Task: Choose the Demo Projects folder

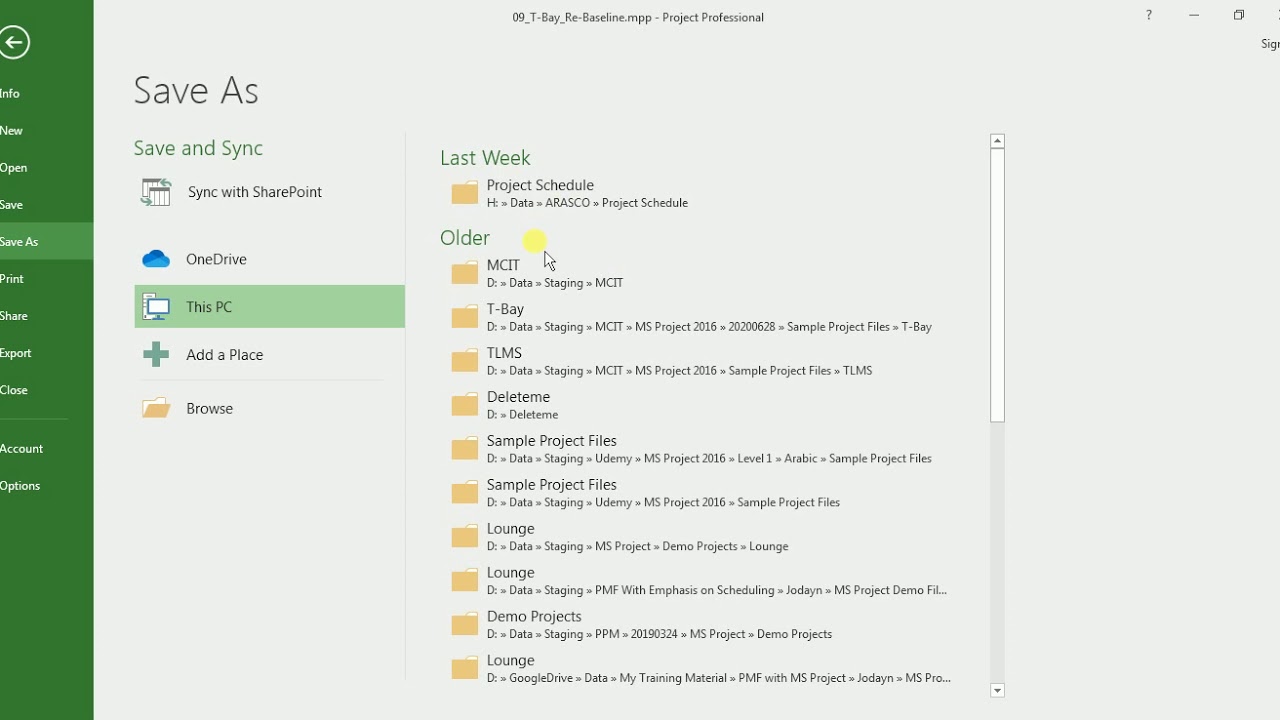Action: pyautogui.click(x=534, y=617)
